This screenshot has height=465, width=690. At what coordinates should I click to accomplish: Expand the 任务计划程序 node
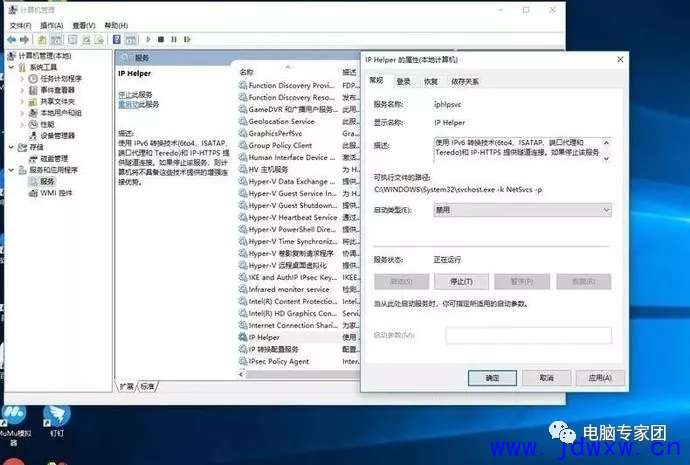pos(22,79)
